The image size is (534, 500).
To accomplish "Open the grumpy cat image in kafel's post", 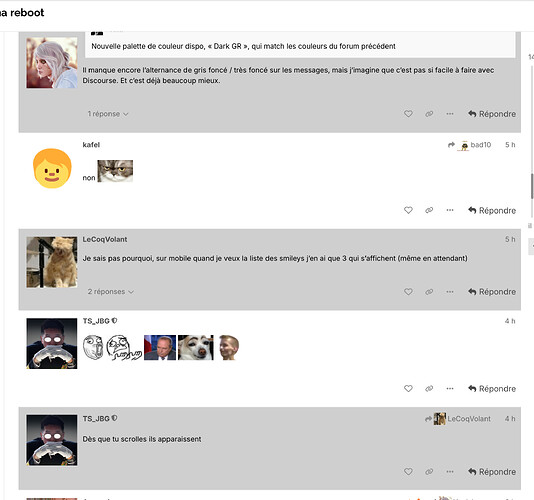I will tap(115, 171).
